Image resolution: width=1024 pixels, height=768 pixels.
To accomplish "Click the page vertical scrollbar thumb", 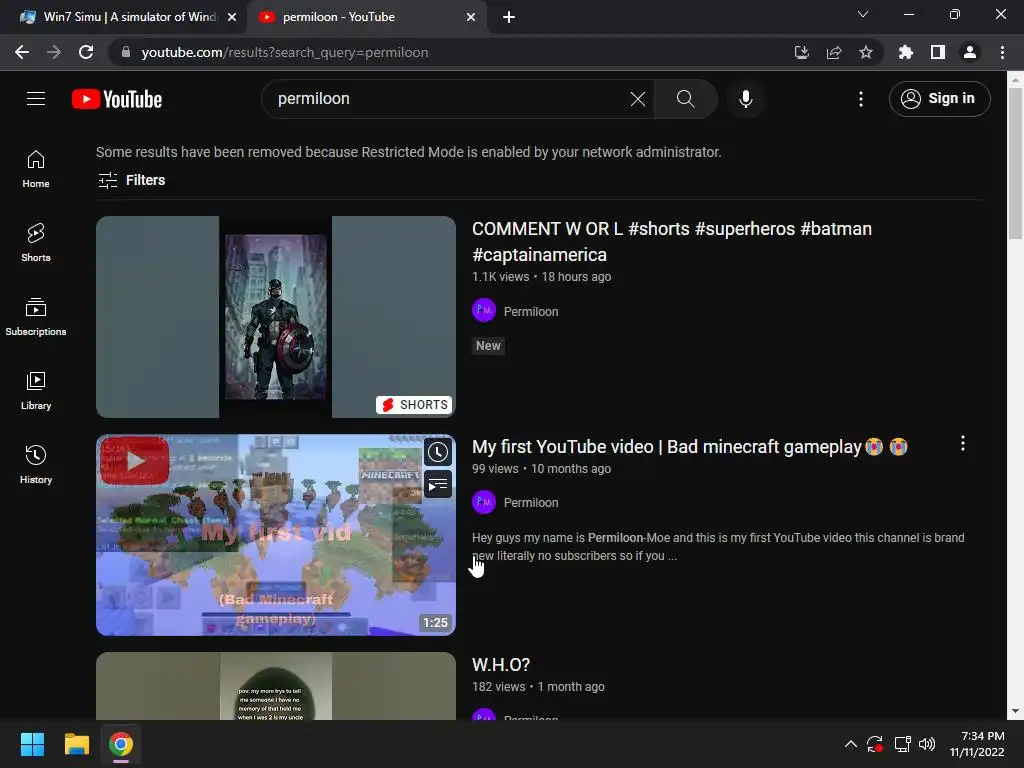I will pyautogui.click(x=1015, y=163).
